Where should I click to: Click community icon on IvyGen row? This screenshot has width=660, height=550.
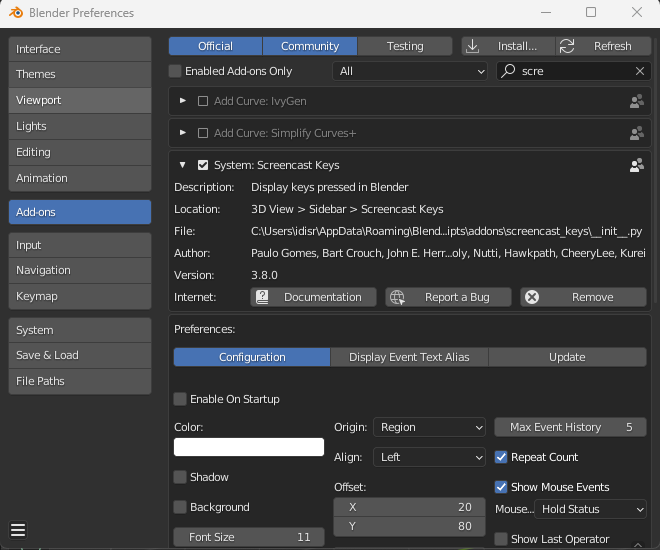[x=636, y=101]
